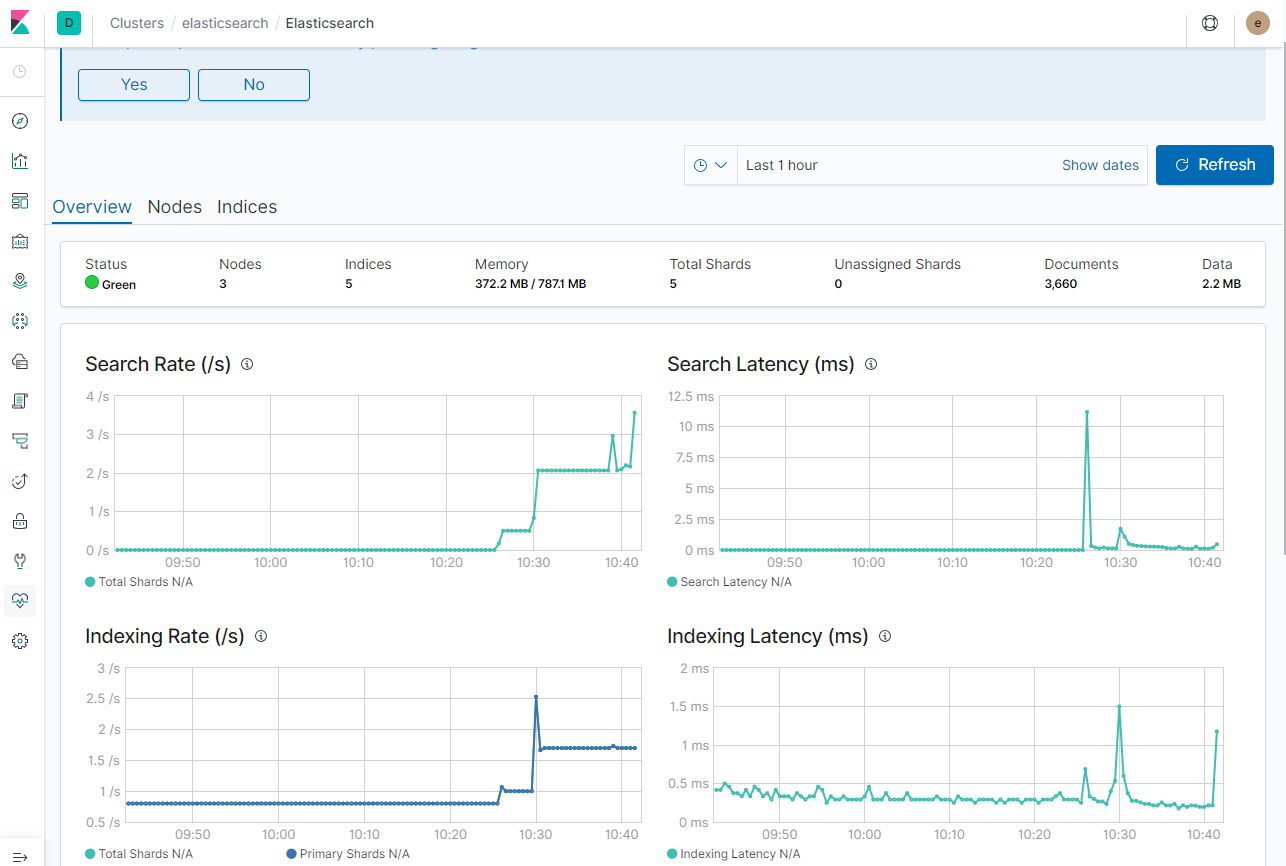Open SIEM lock icon in sidebar
This screenshot has height=866, width=1286.
20,521
